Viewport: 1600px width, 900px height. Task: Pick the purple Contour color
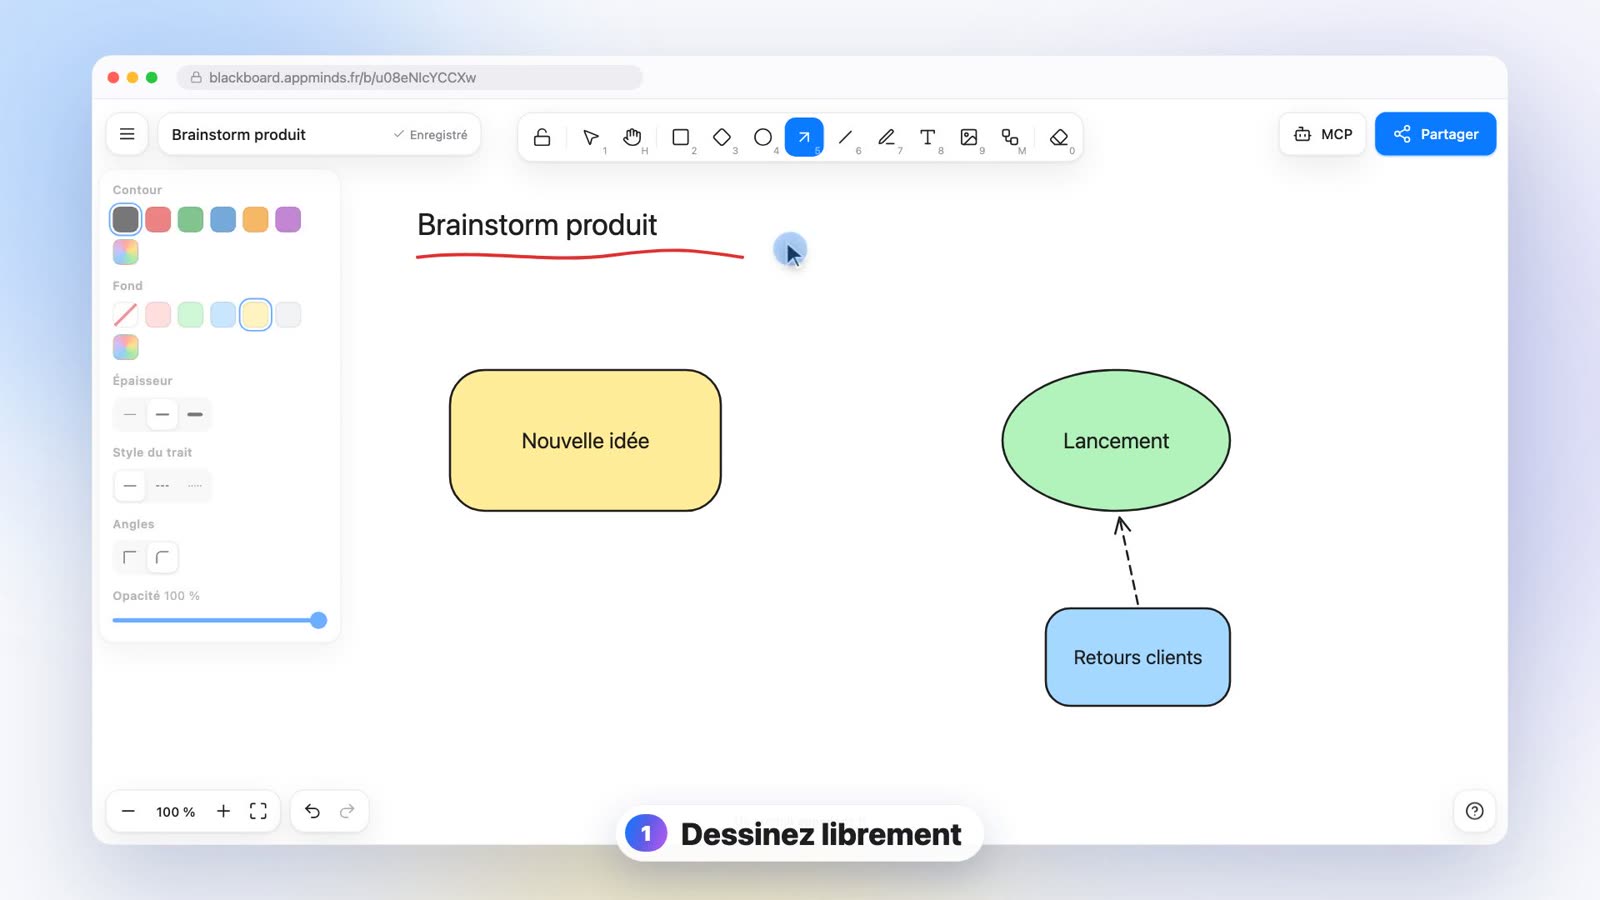(288, 219)
